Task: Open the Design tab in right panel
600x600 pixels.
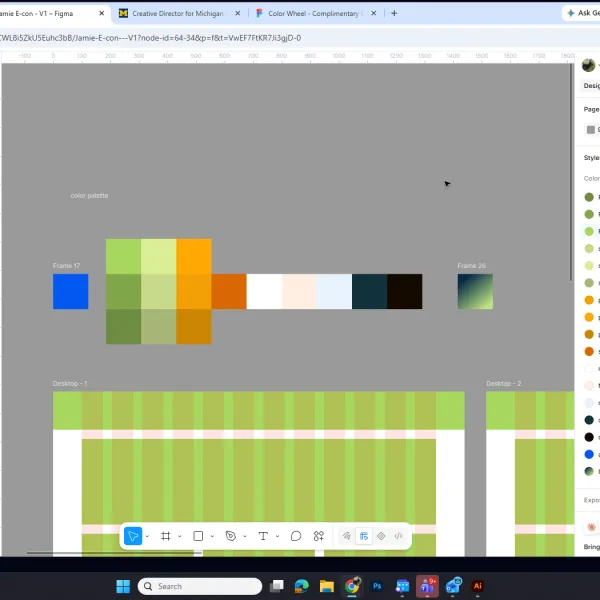Action: pos(590,86)
